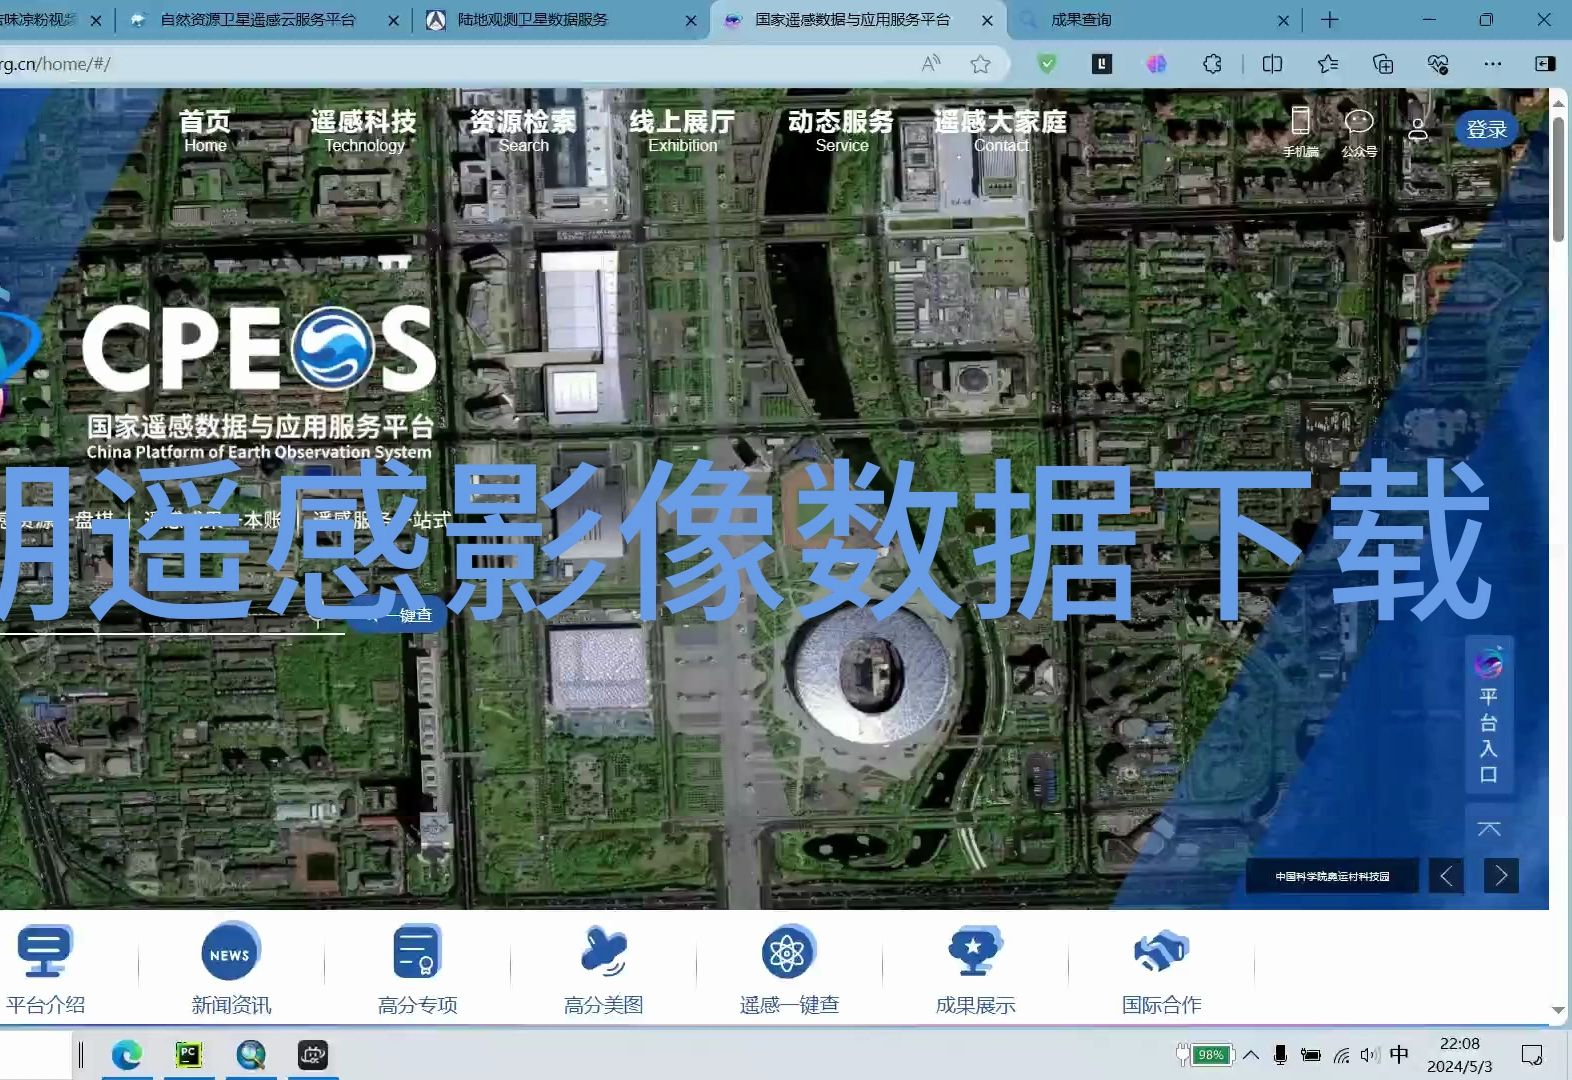Viewport: 1572px width, 1080px height.
Task: Toggle the browser sidebar icon
Action: point(1545,64)
